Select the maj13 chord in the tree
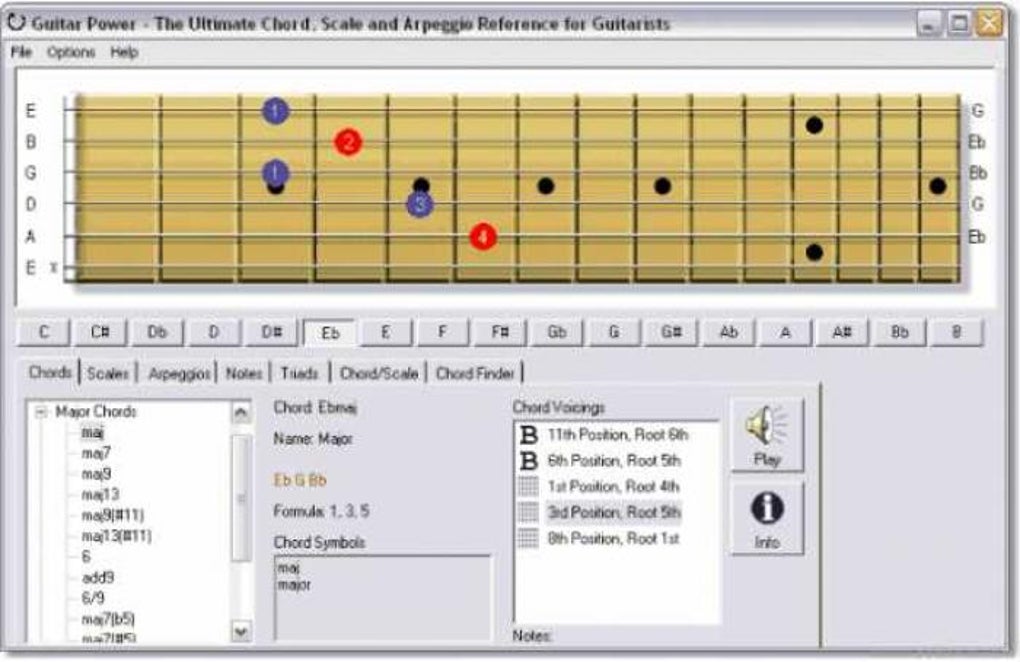Screen dimensions: 1020x662 click(x=100, y=495)
